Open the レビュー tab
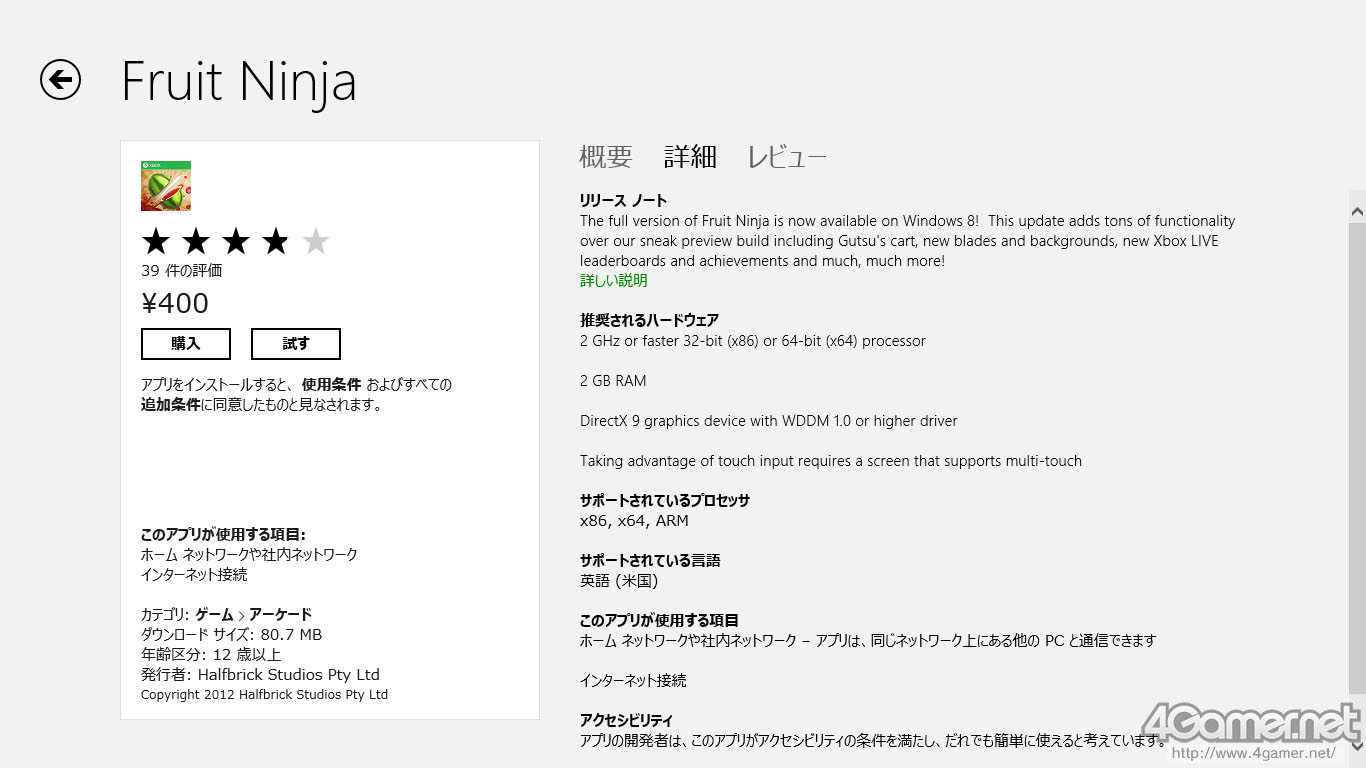This screenshot has height=768, width=1366. pos(787,157)
